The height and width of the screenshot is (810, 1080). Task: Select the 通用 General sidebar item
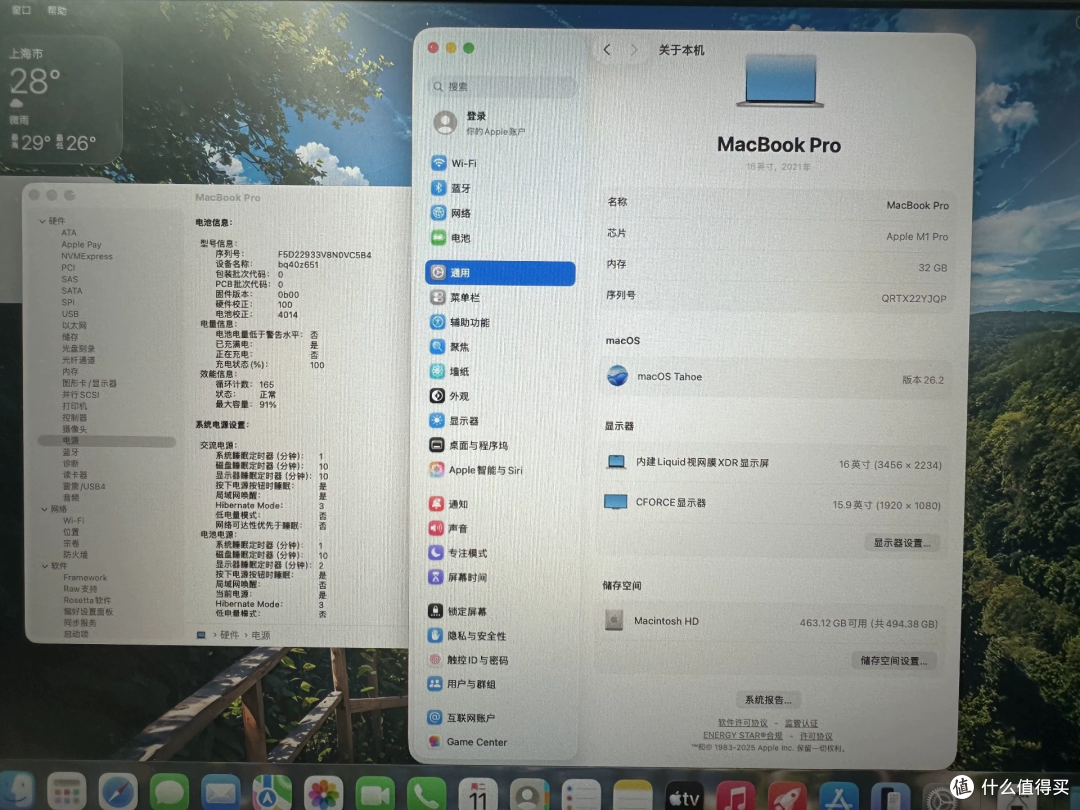pyautogui.click(x=501, y=273)
